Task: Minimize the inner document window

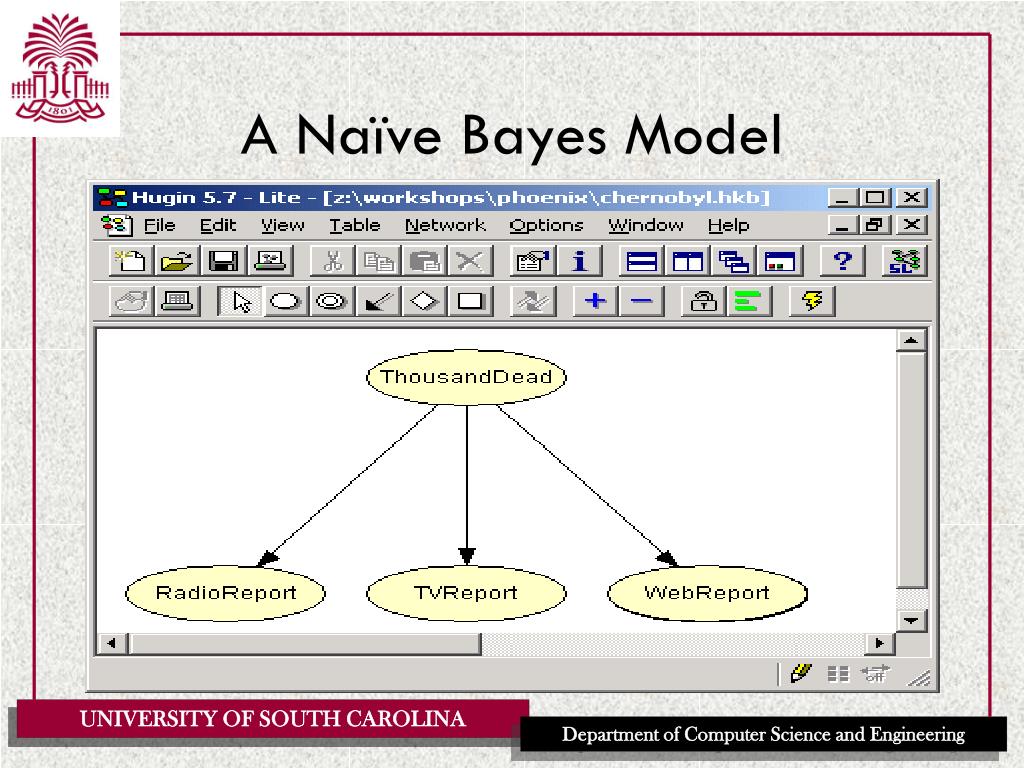Action: click(x=843, y=225)
